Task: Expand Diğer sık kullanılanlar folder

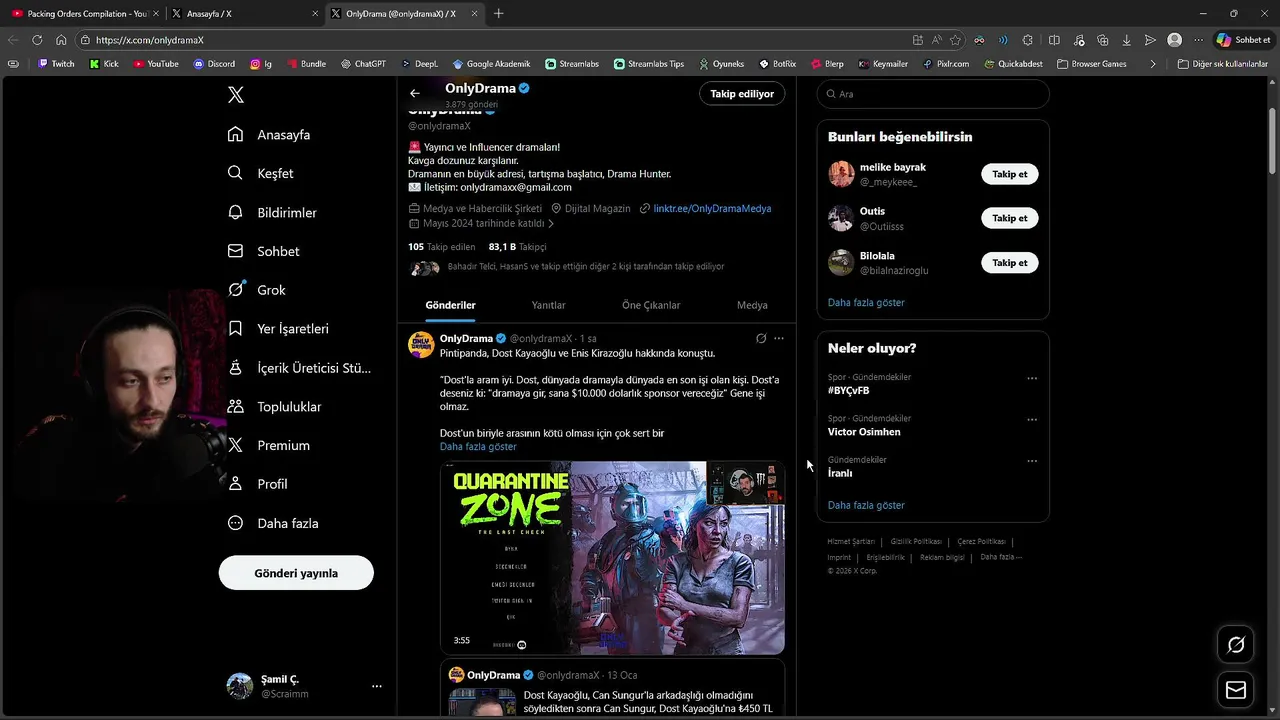Action: click(x=1223, y=64)
